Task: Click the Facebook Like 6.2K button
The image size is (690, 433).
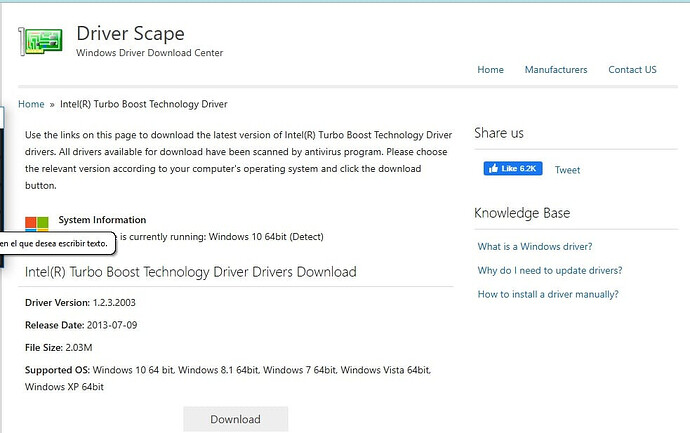Action: click(513, 169)
